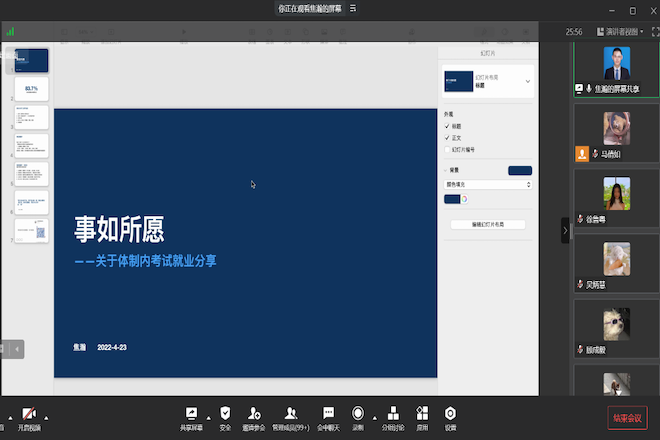Enable the 幻灯片编号 slide number checkbox

point(447,150)
